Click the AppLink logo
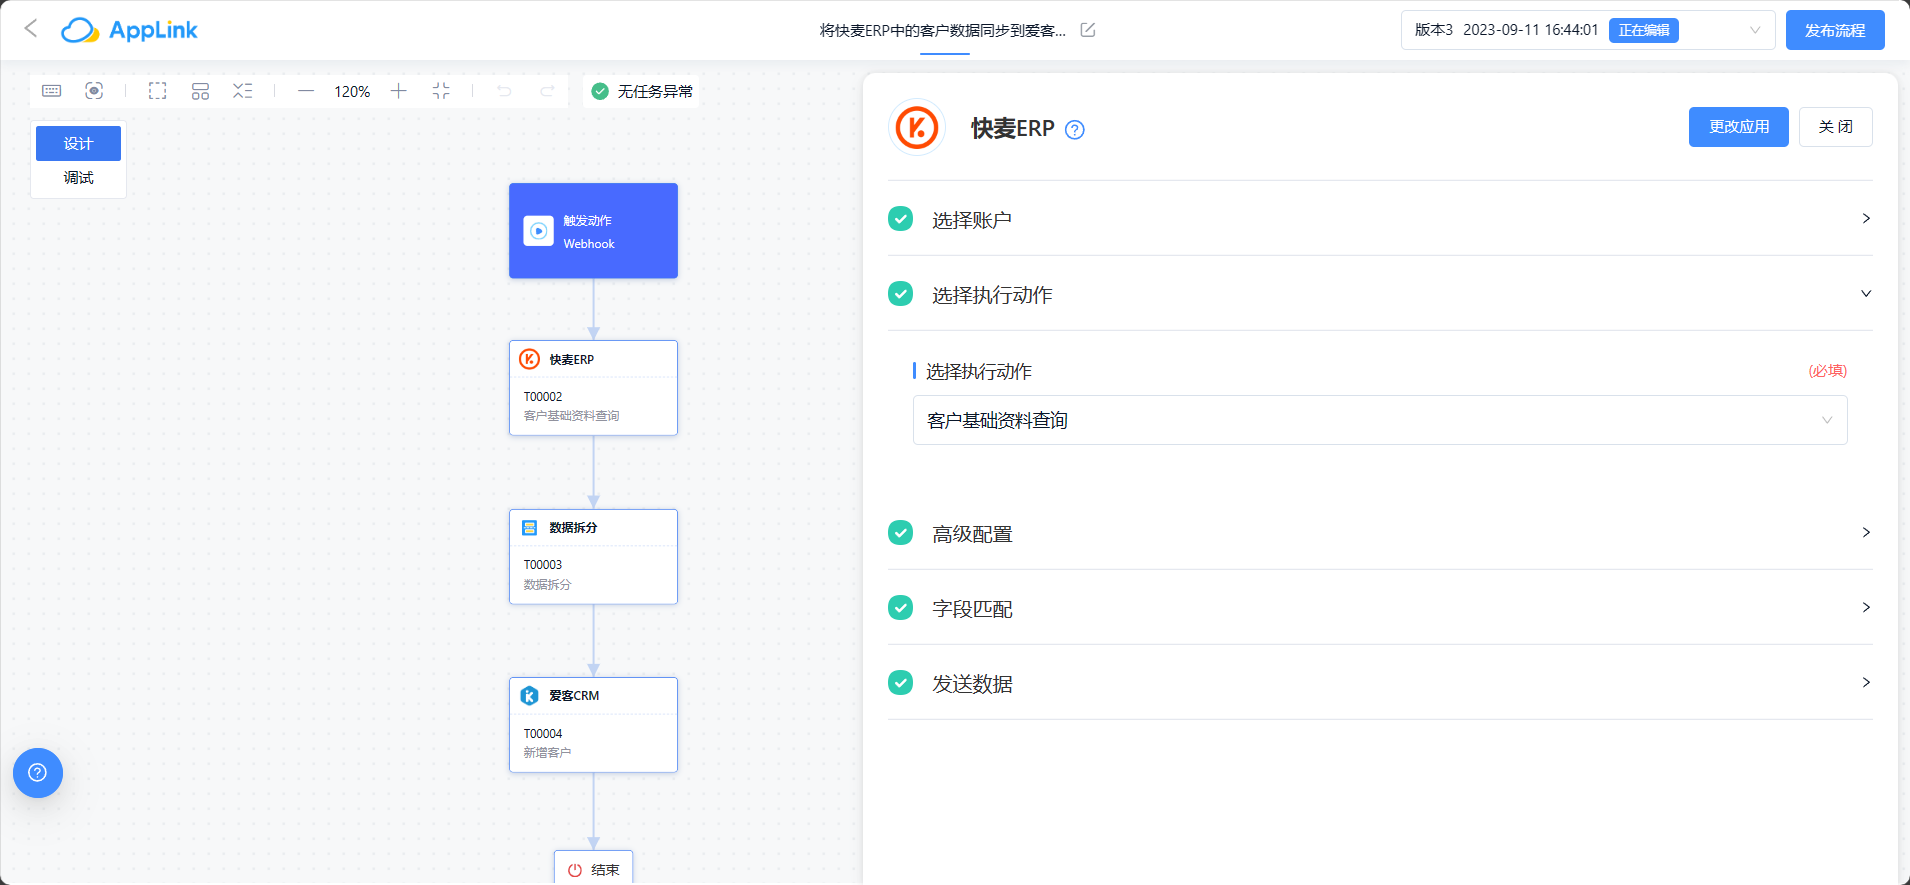 point(129,30)
